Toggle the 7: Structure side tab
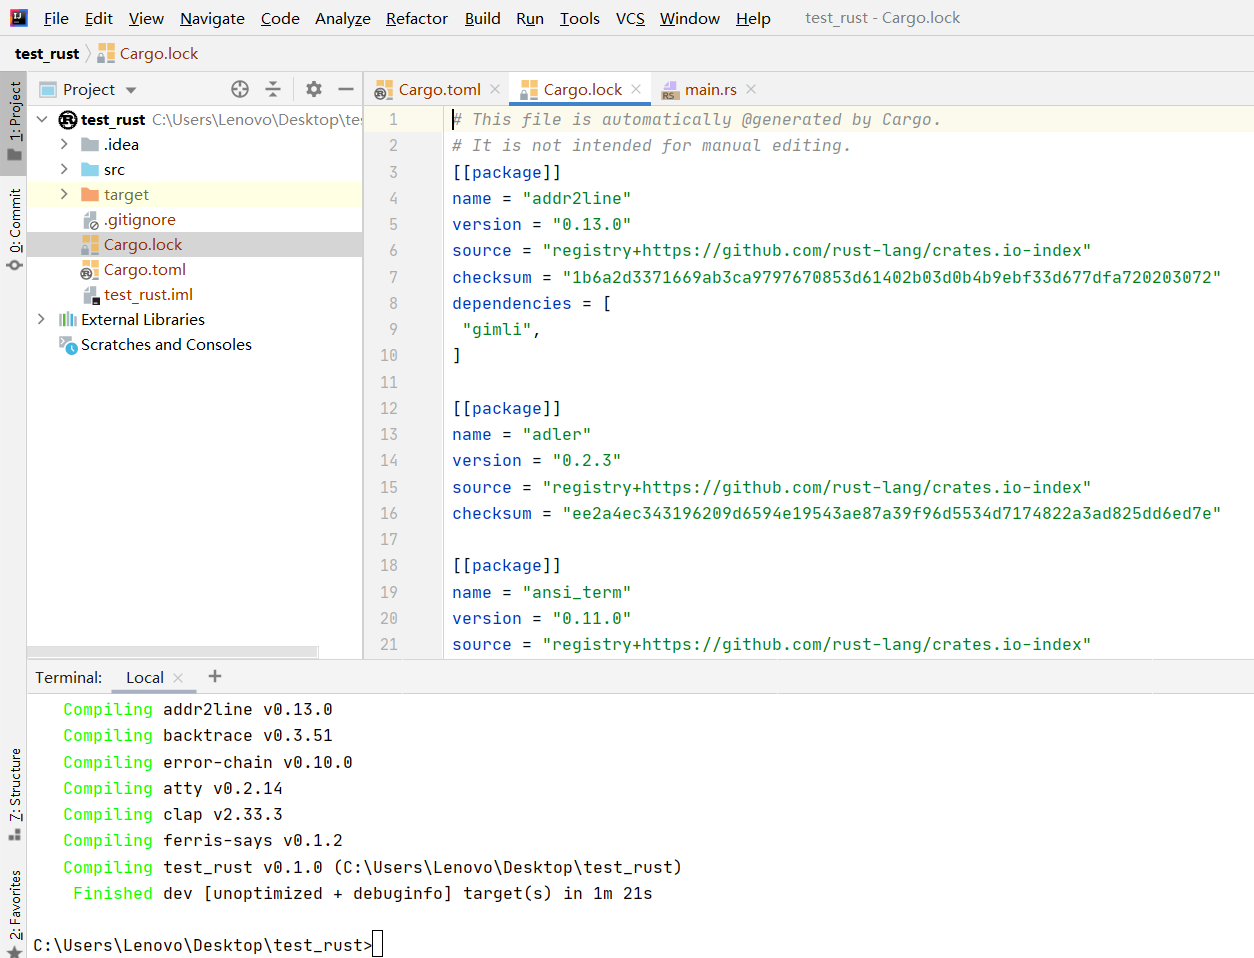1254x958 pixels. (x=14, y=794)
